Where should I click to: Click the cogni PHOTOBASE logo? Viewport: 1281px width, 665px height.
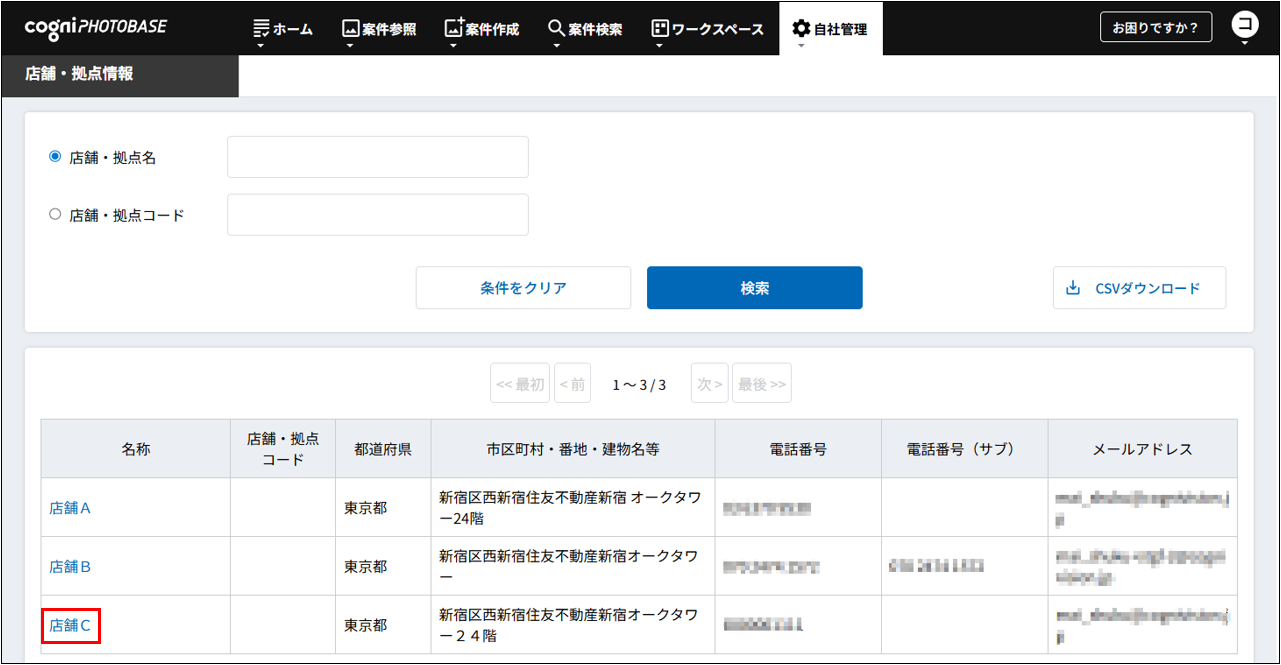(96, 27)
